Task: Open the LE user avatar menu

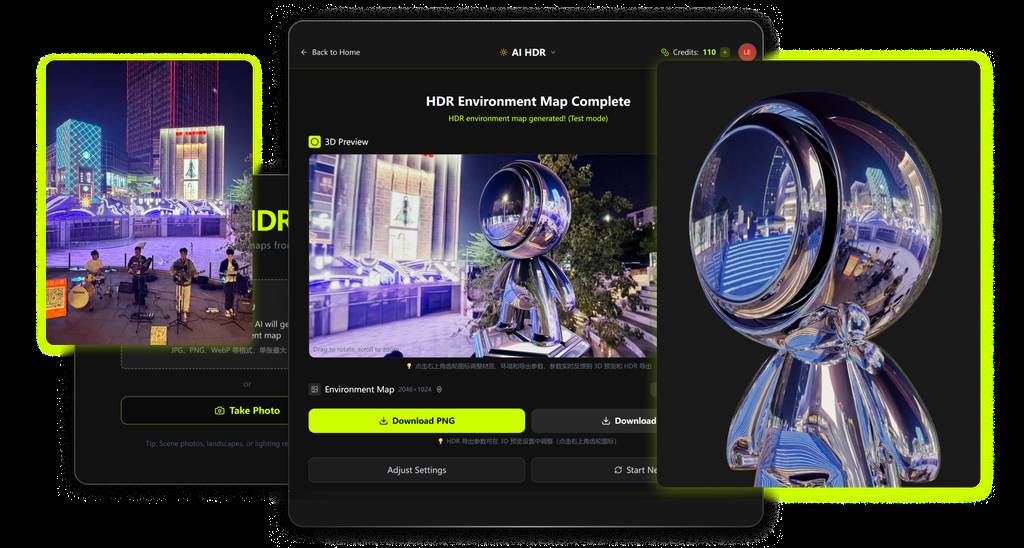Action: (747, 52)
